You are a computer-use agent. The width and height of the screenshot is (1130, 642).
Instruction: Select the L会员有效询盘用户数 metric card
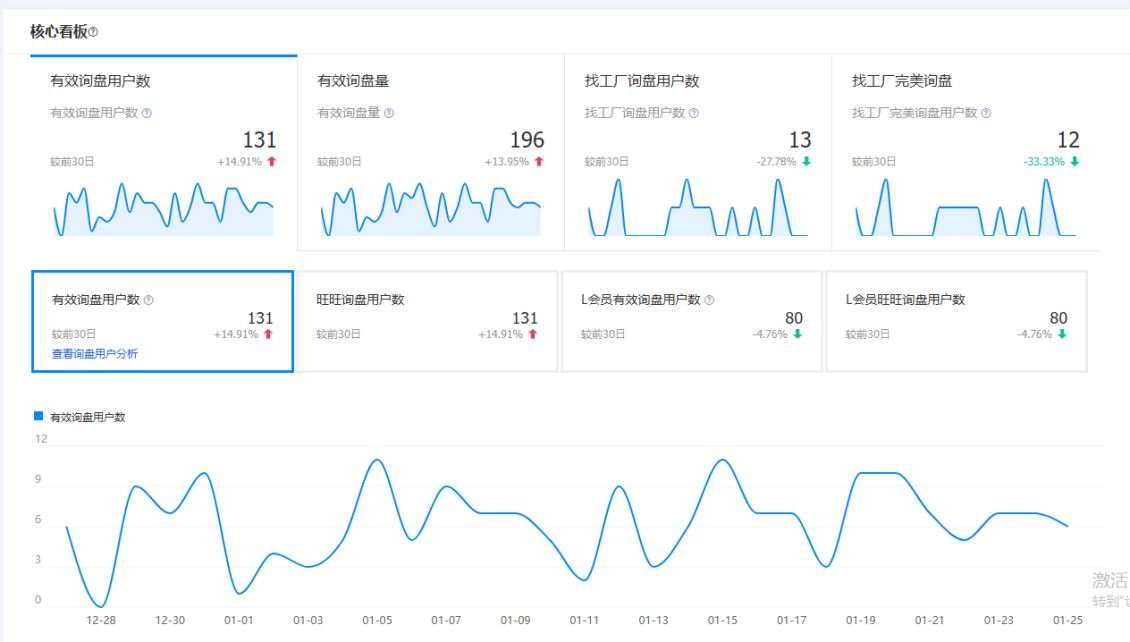tap(691, 321)
